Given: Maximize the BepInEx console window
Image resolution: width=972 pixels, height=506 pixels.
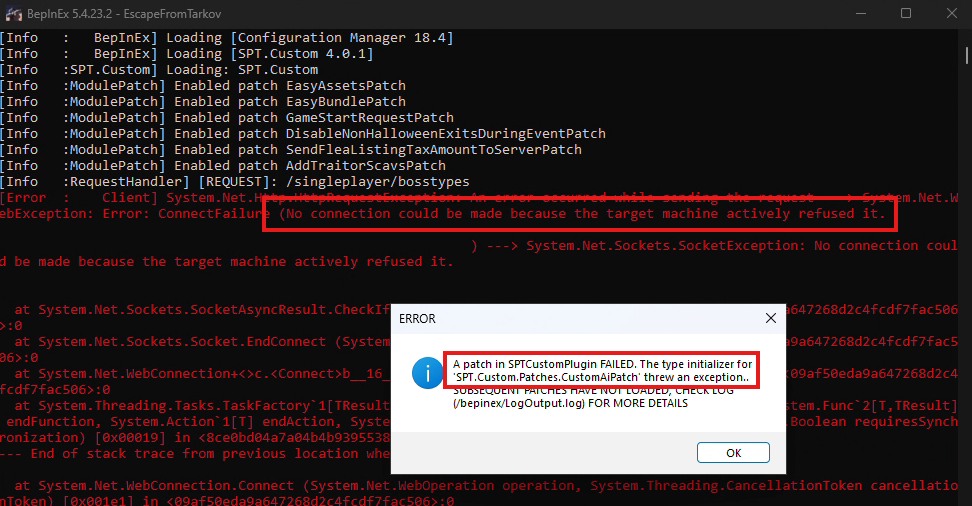Looking at the screenshot, I should click(x=906, y=13).
